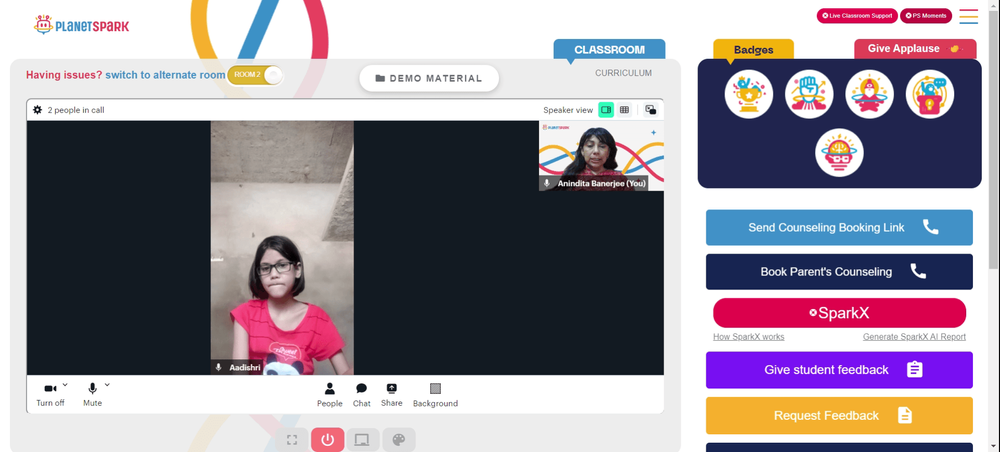
Task: Open DEMO MATERIAL
Action: click(x=429, y=78)
